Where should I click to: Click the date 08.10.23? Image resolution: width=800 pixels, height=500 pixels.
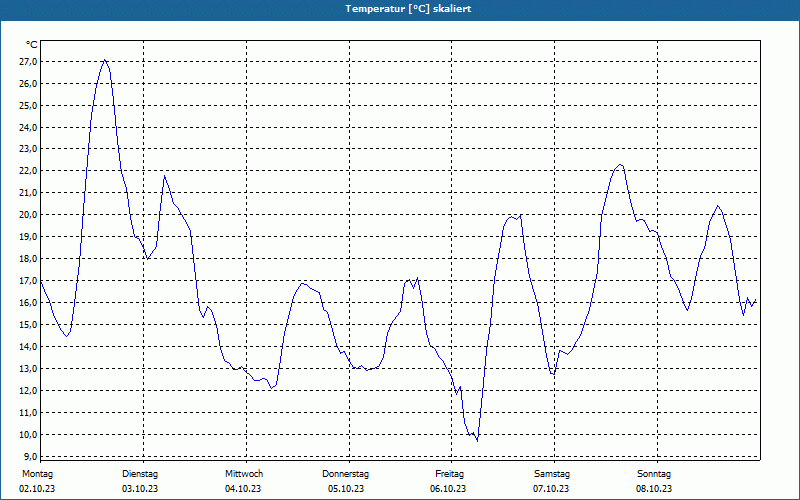654,489
